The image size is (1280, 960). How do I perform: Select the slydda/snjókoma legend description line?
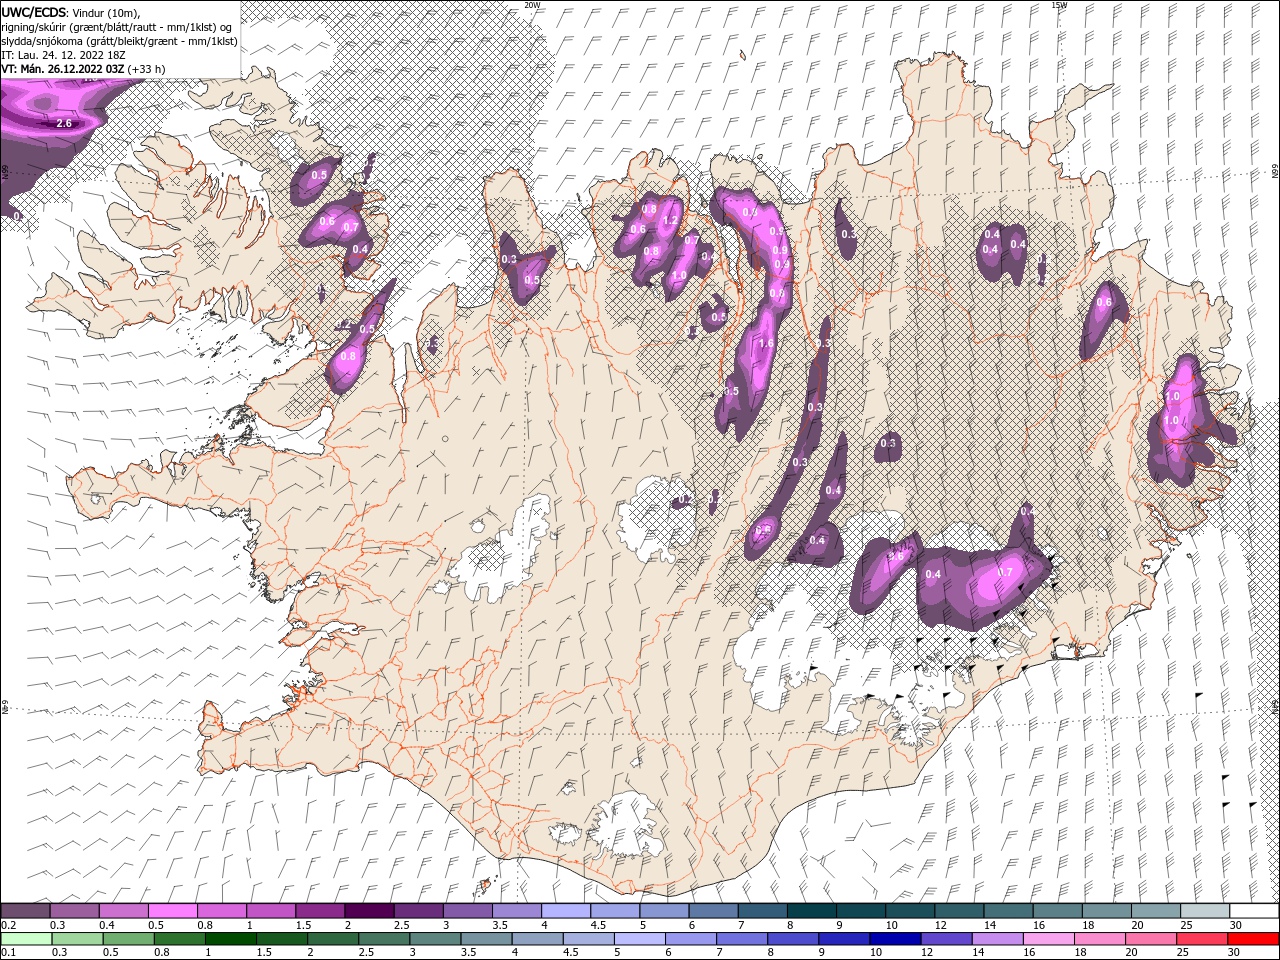[119, 41]
